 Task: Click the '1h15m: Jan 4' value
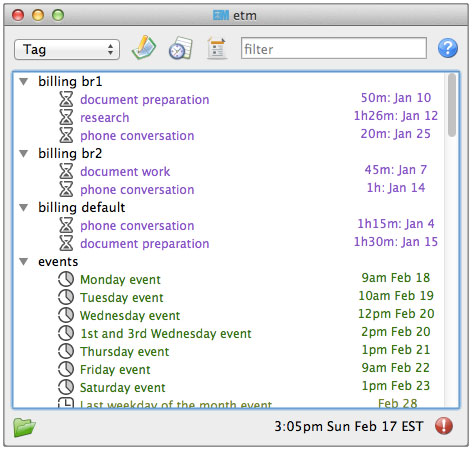click(x=396, y=224)
